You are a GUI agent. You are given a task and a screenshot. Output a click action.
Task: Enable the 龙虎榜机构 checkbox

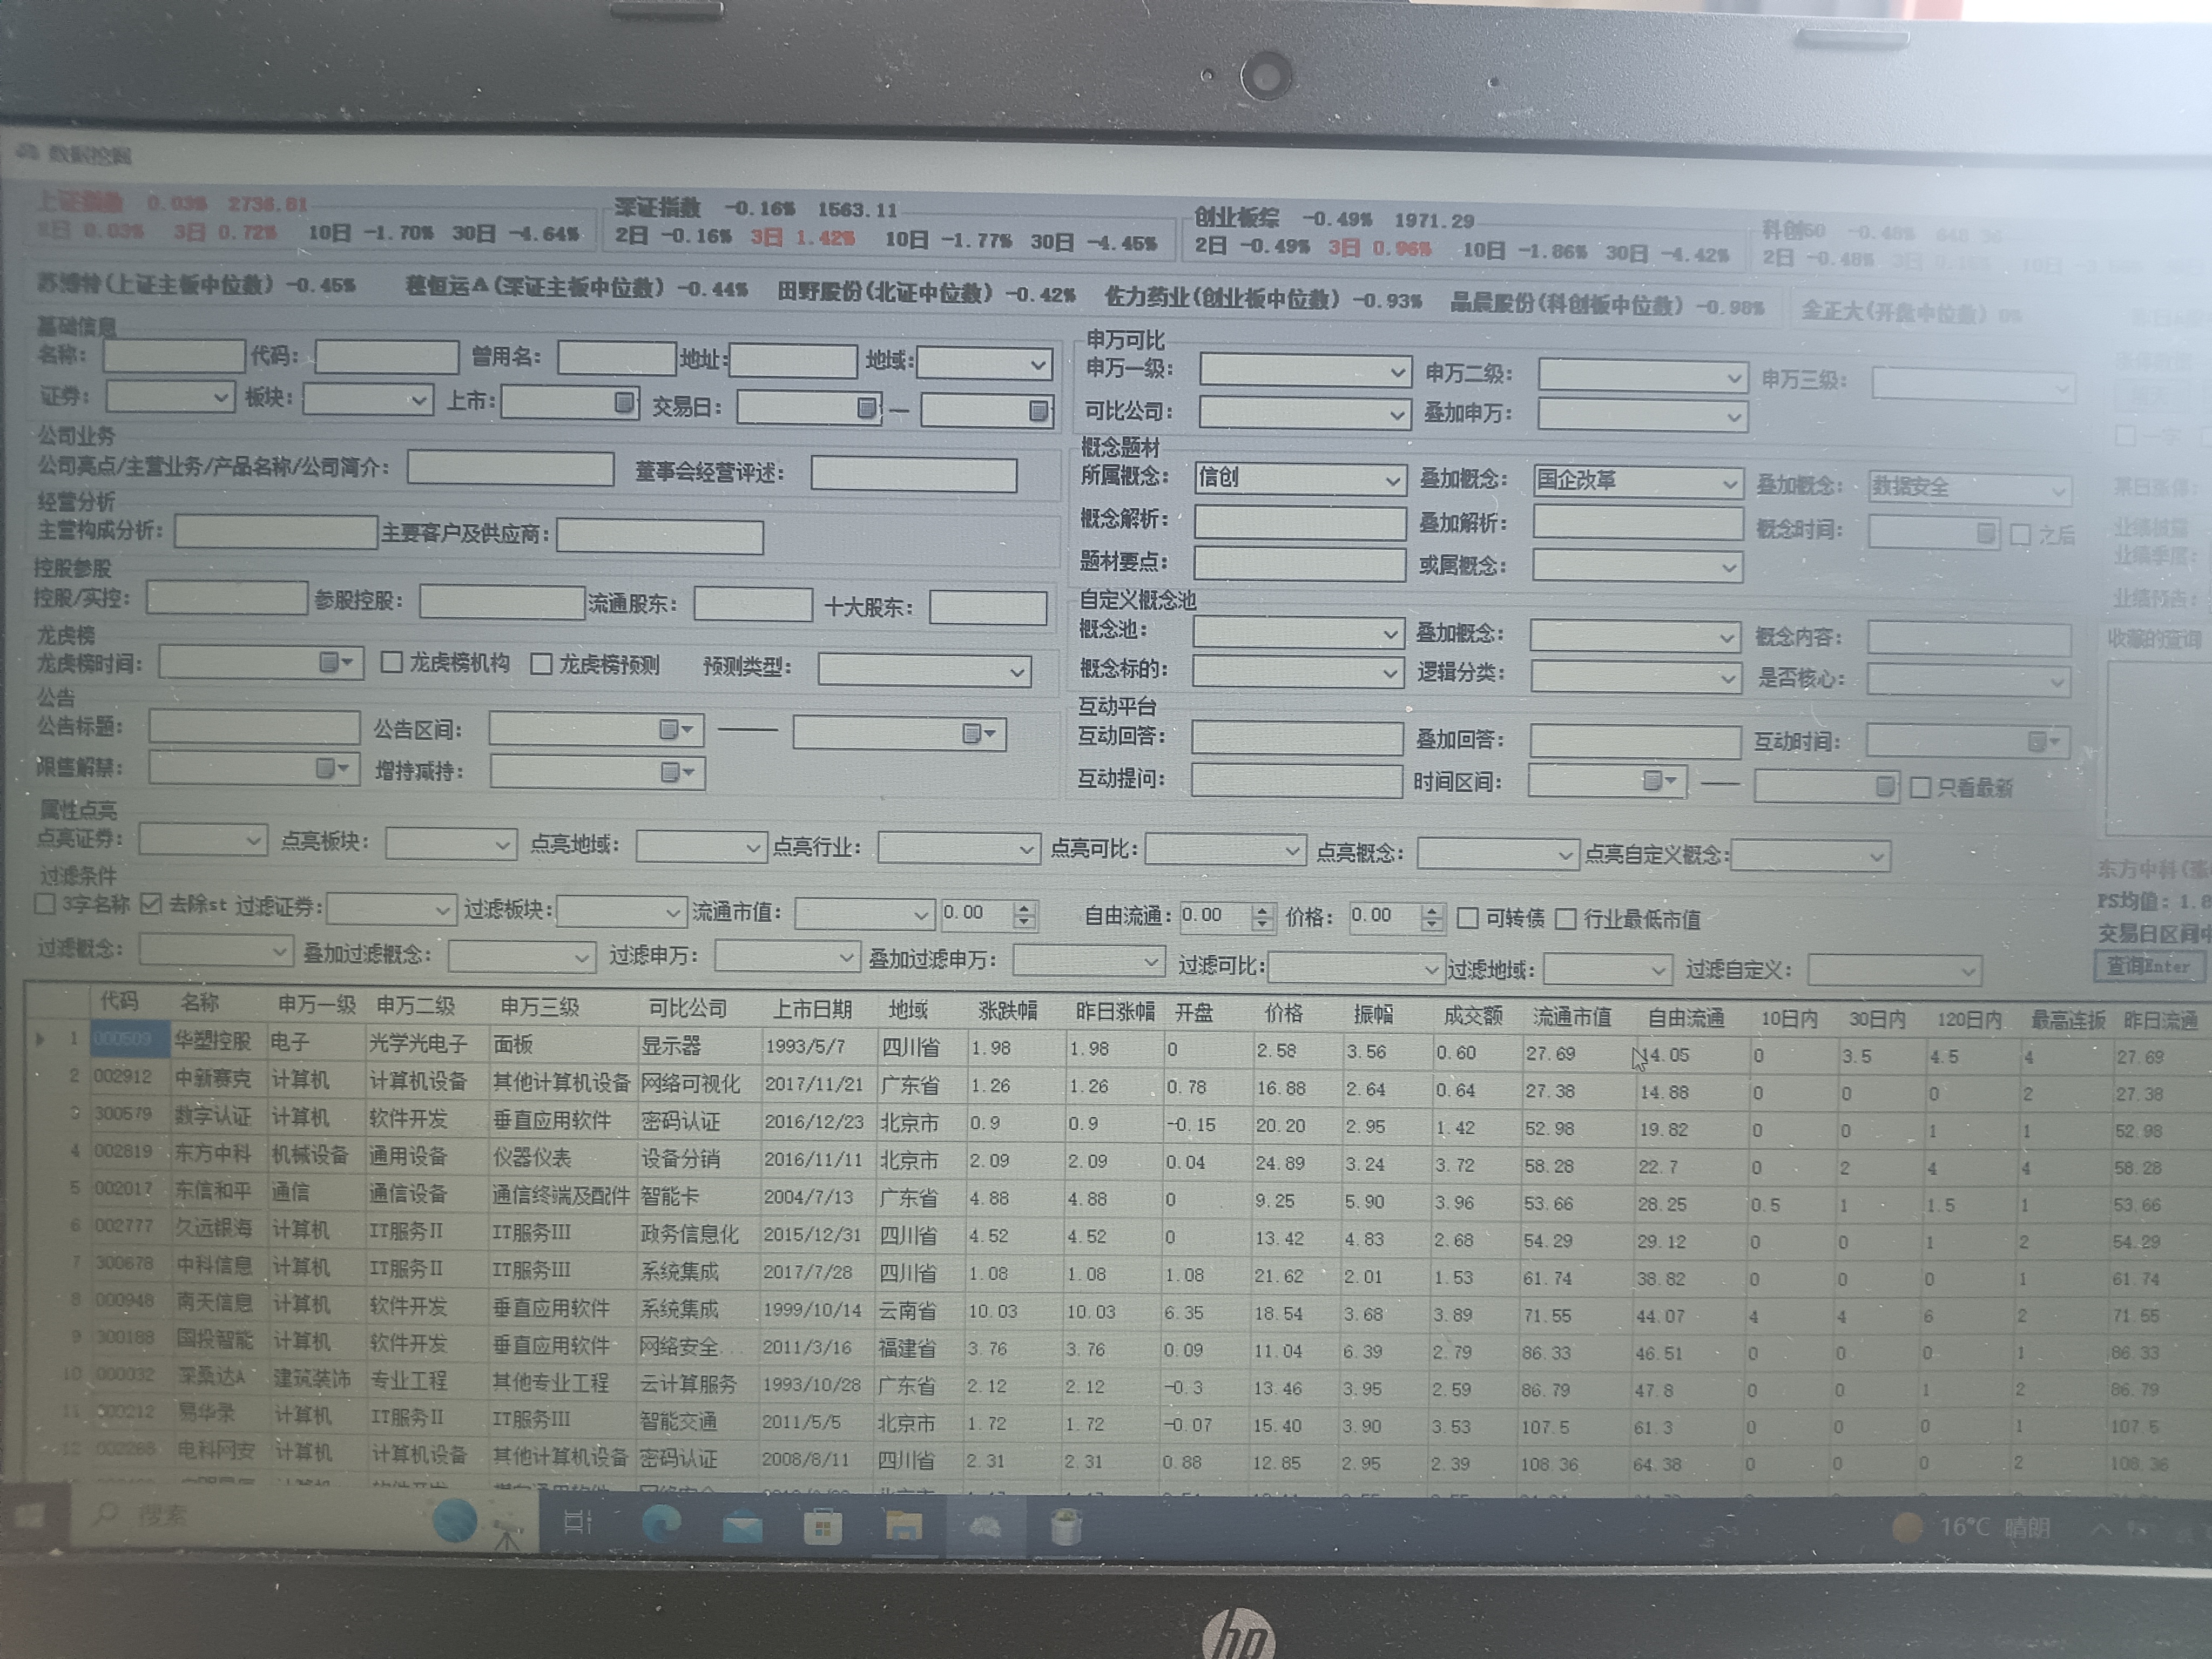coord(392,662)
